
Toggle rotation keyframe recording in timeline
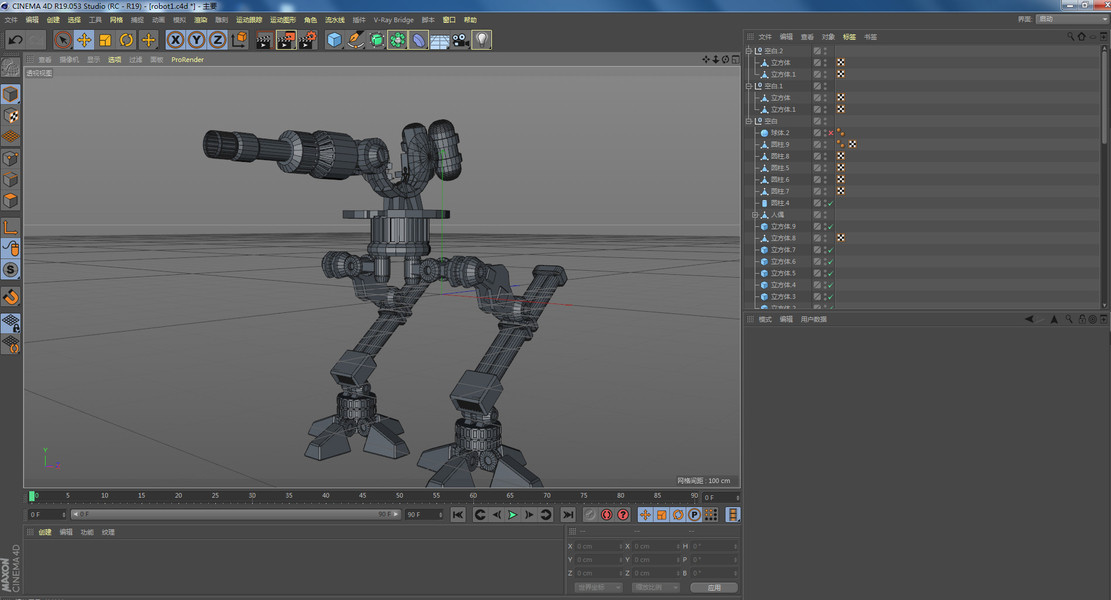[677, 515]
